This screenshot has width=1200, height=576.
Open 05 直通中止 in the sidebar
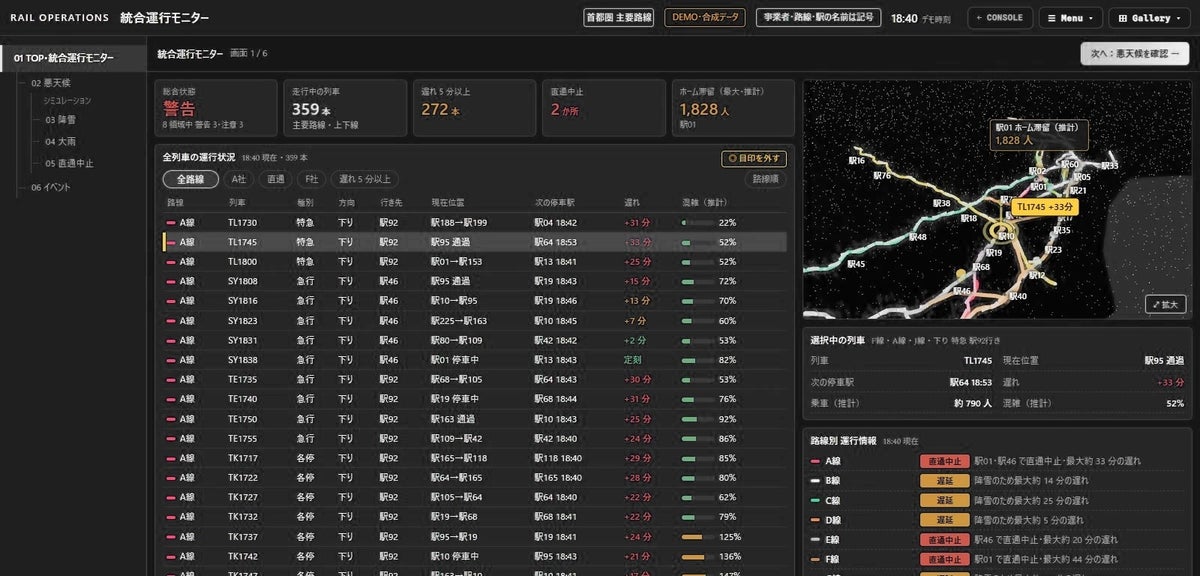click(x=69, y=164)
